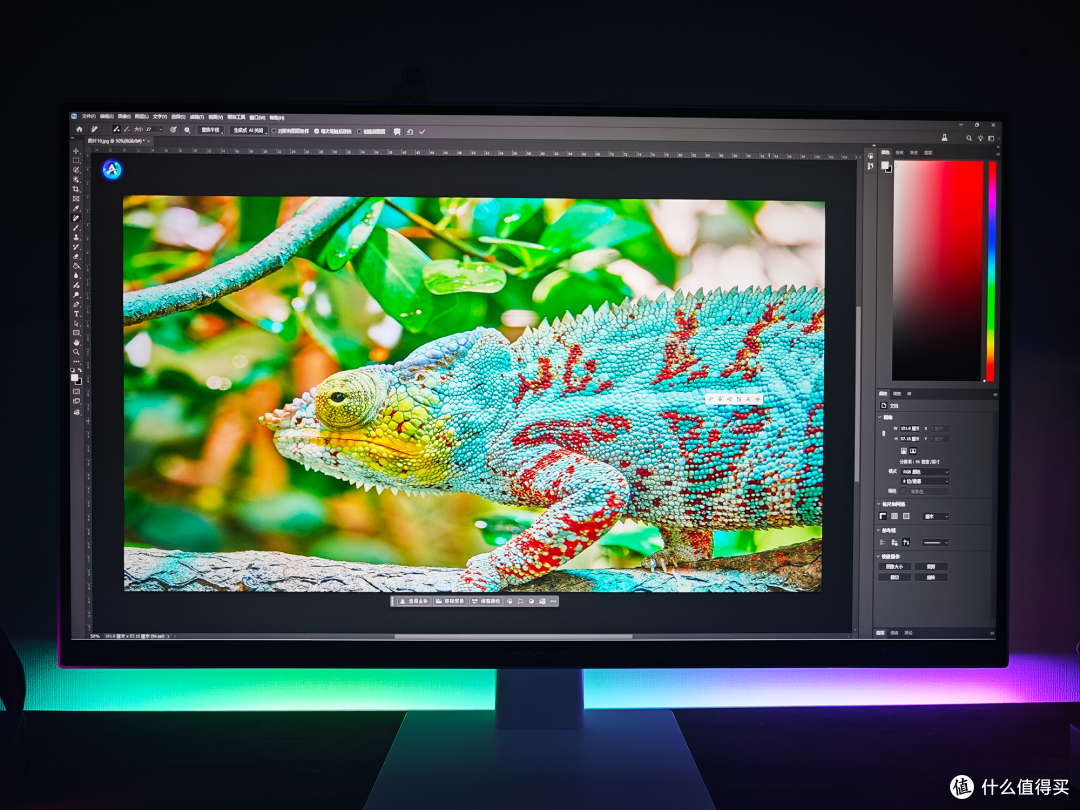Screen dimensions: 1080x810
Task: Choose the Type (T) tool
Action: (76, 313)
